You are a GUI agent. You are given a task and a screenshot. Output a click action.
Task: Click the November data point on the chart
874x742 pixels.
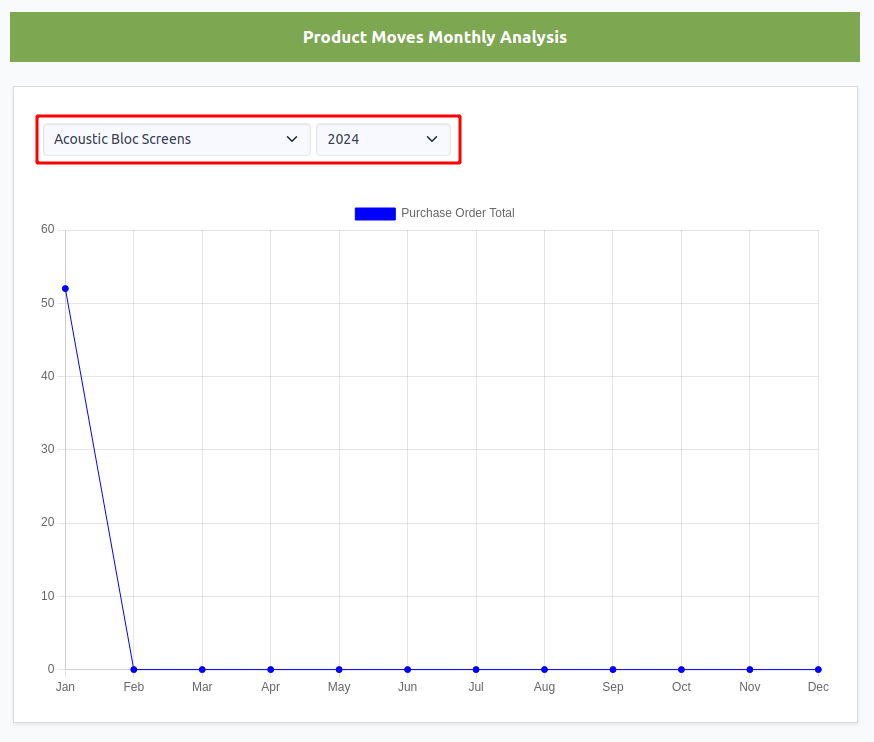pos(750,670)
